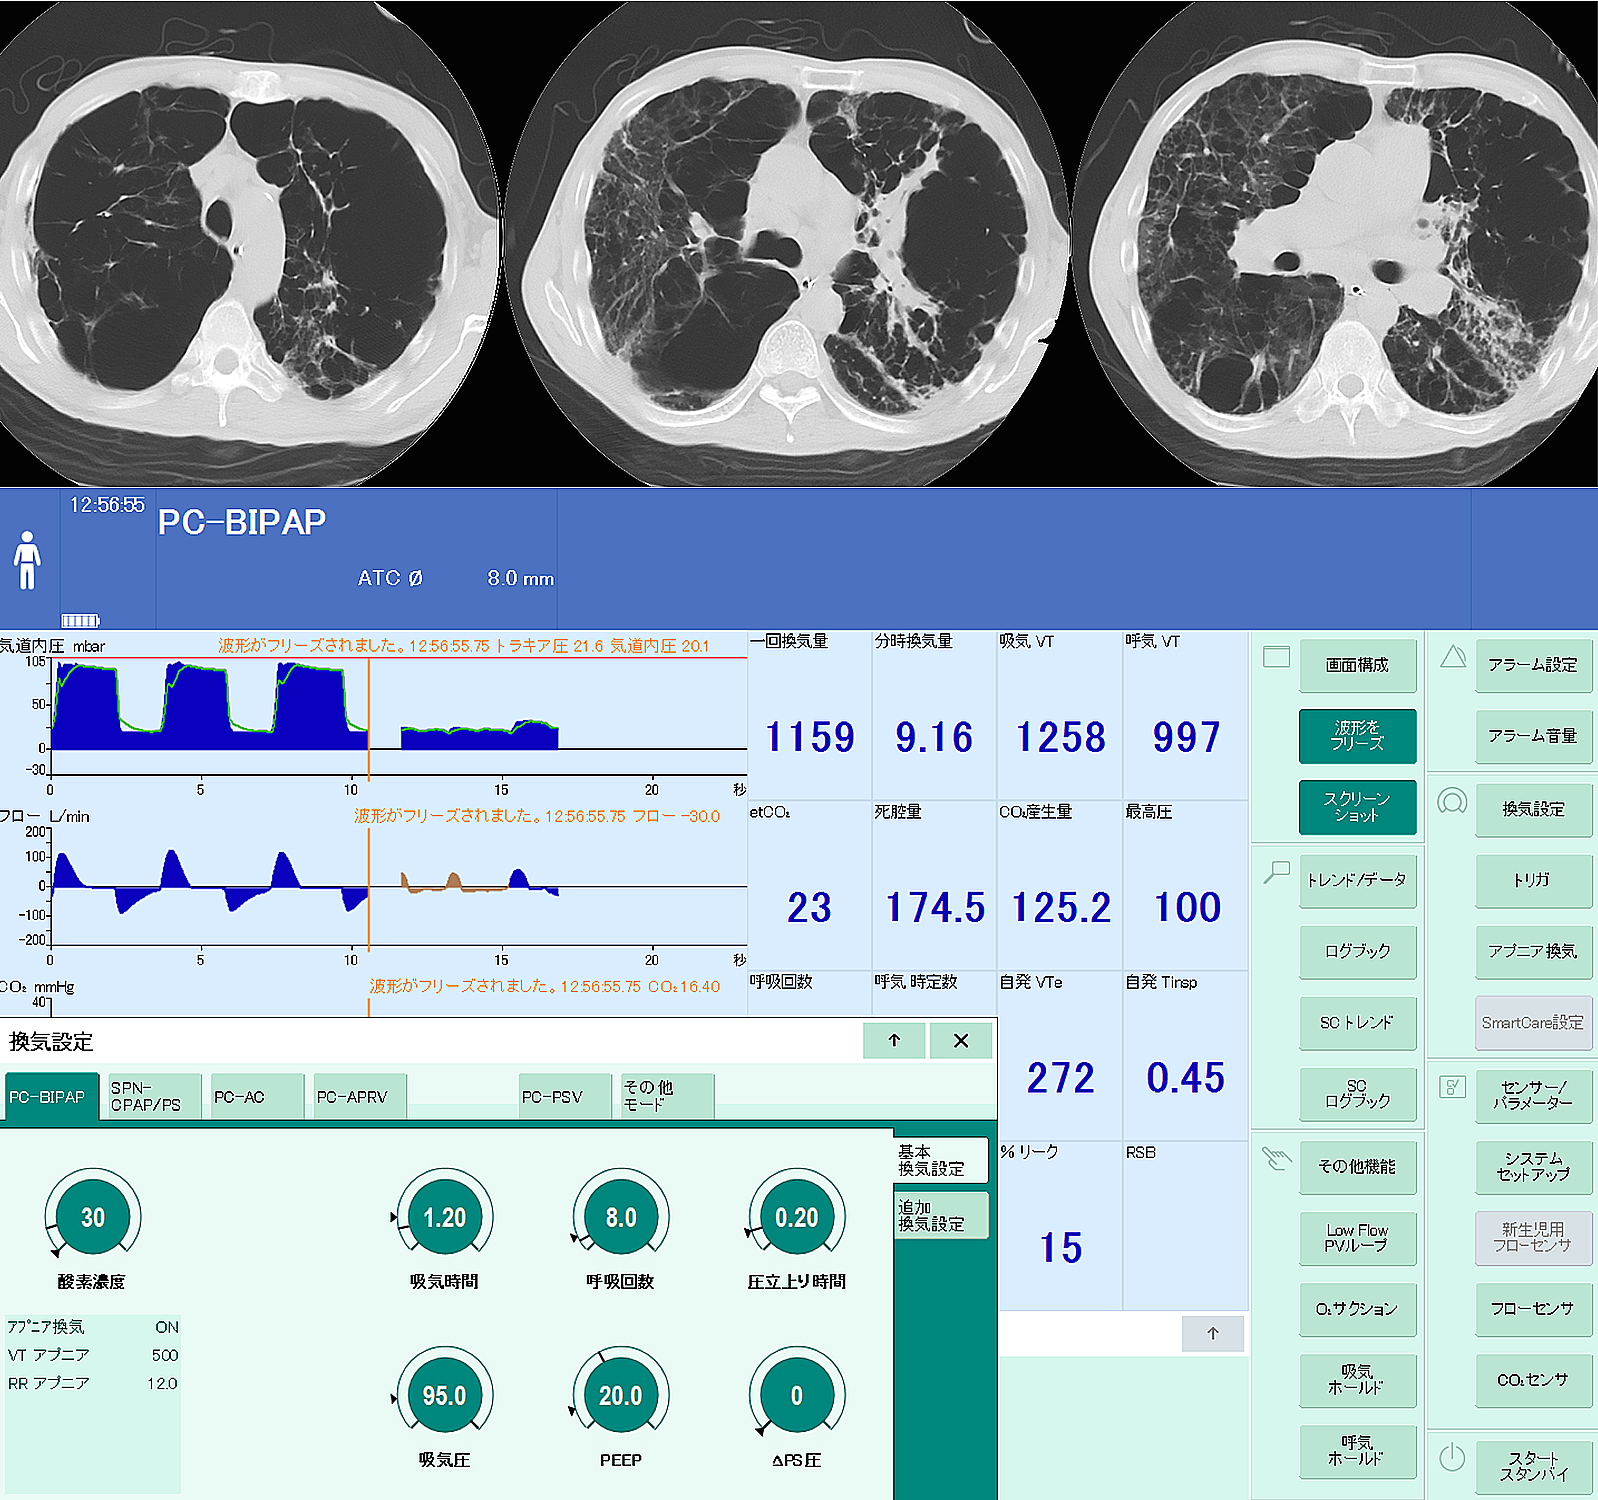The width and height of the screenshot is (1598, 1500).
Task: Click 新生児用フローセンサ button
Action: pos(1534,1238)
